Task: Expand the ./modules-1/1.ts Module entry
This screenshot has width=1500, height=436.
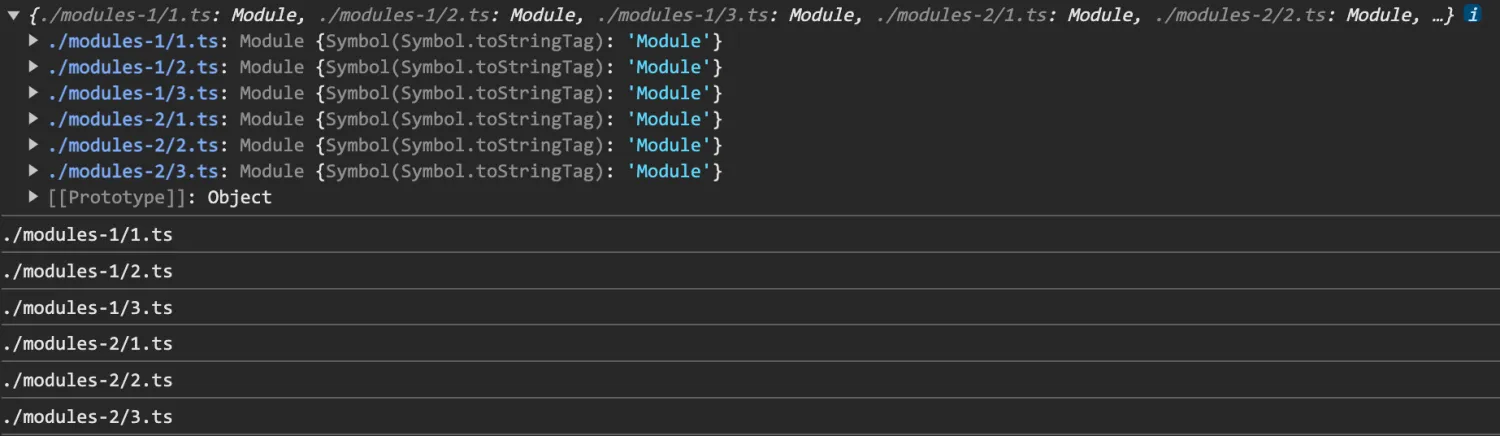Action: pos(34,41)
